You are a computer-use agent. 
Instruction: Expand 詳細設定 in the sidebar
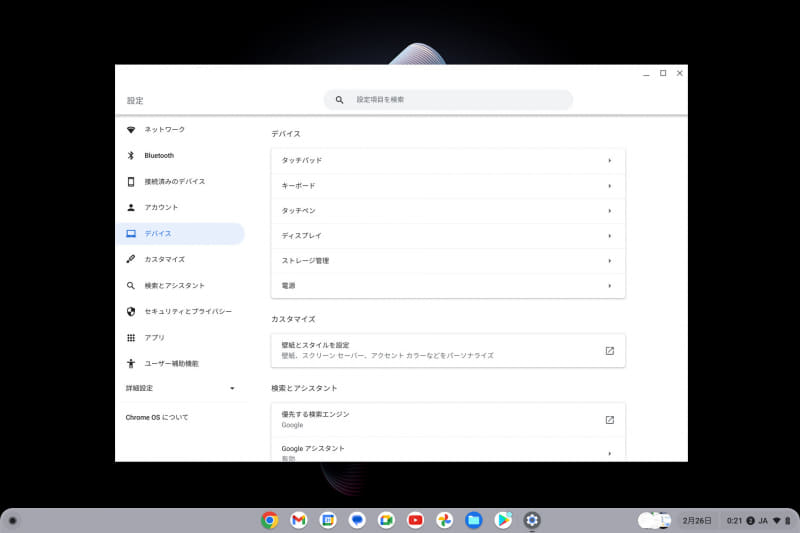181,388
